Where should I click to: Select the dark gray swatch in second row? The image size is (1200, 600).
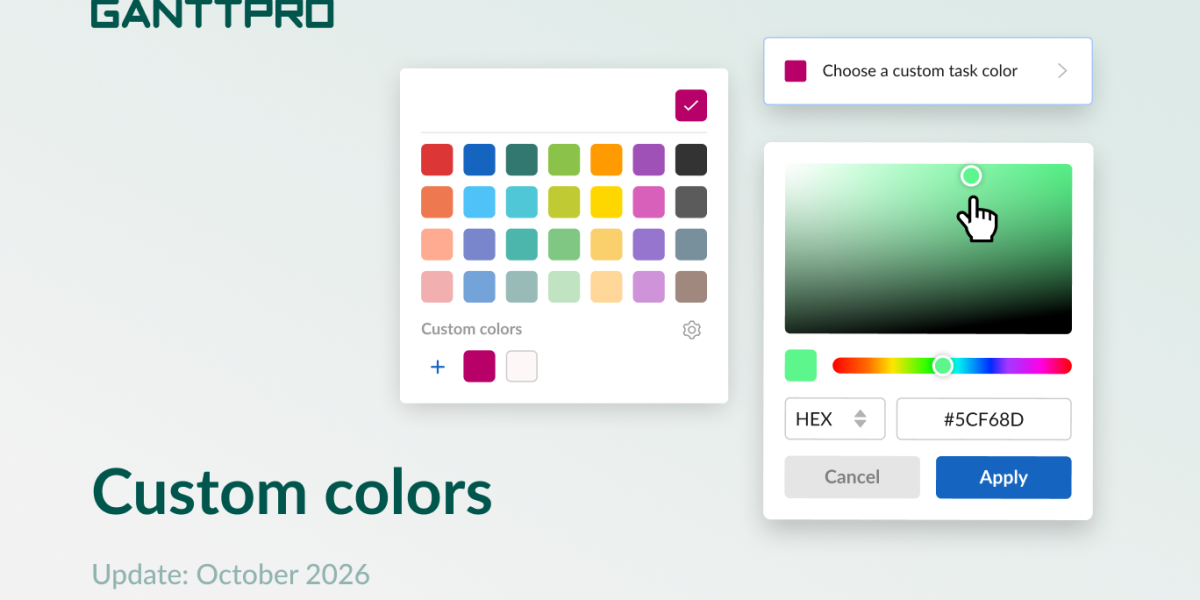click(691, 202)
